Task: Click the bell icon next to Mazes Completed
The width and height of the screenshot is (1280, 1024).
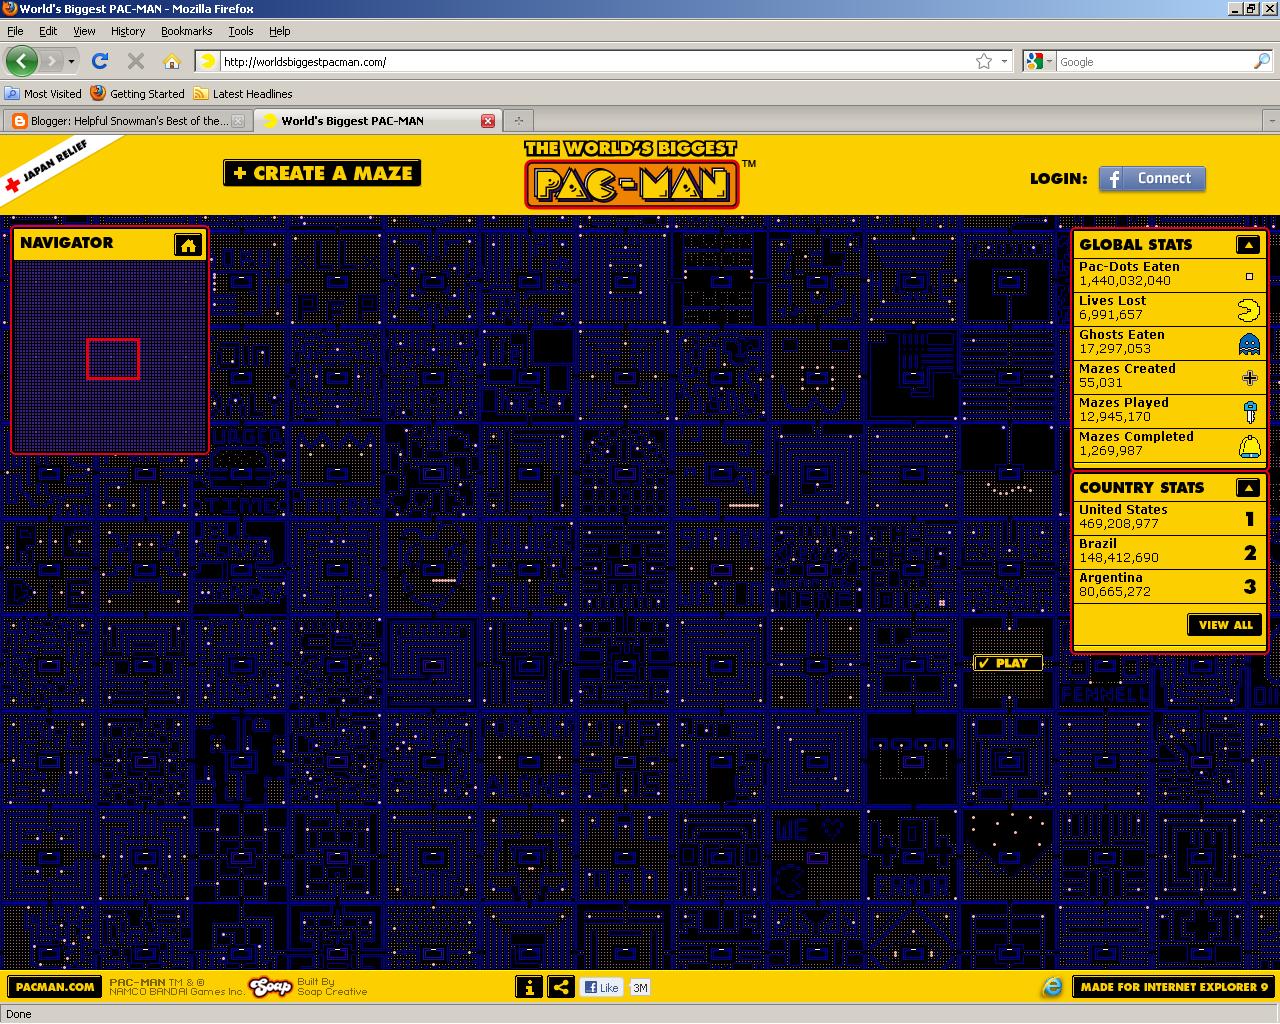Action: click(1249, 445)
